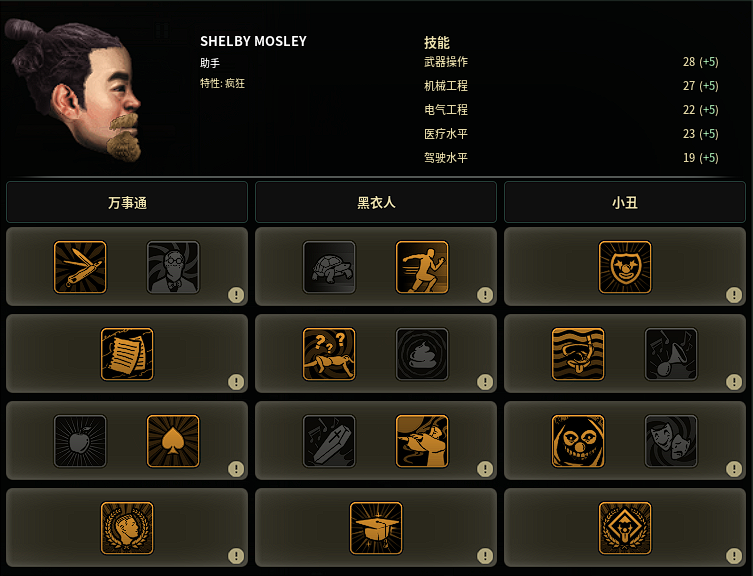Image resolution: width=753 pixels, height=576 pixels.
Task: Open the 小丑 talent tree header
Action: tap(625, 202)
